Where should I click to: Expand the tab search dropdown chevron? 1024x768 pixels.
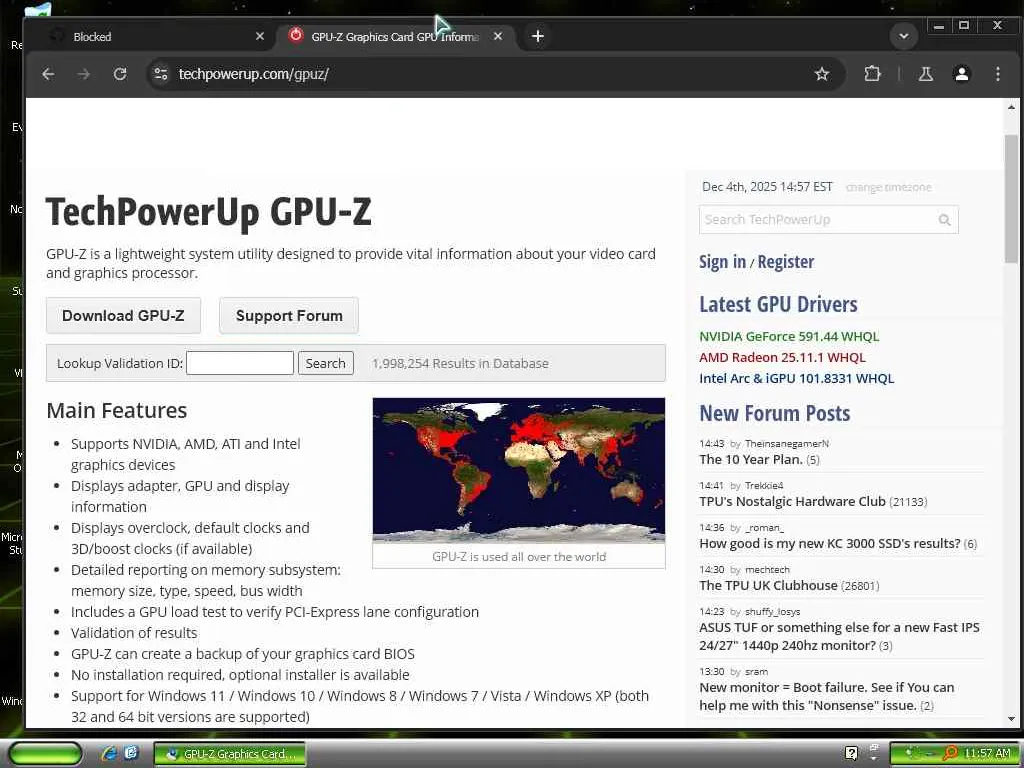tap(904, 36)
